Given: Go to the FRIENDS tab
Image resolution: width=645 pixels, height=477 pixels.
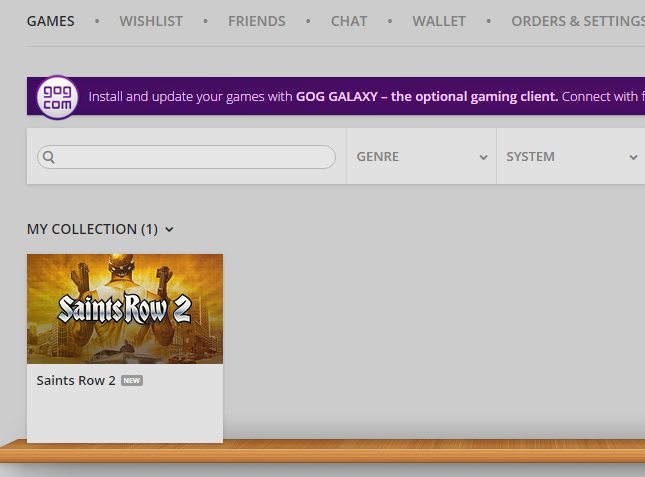Looking at the screenshot, I should click(x=257, y=21).
